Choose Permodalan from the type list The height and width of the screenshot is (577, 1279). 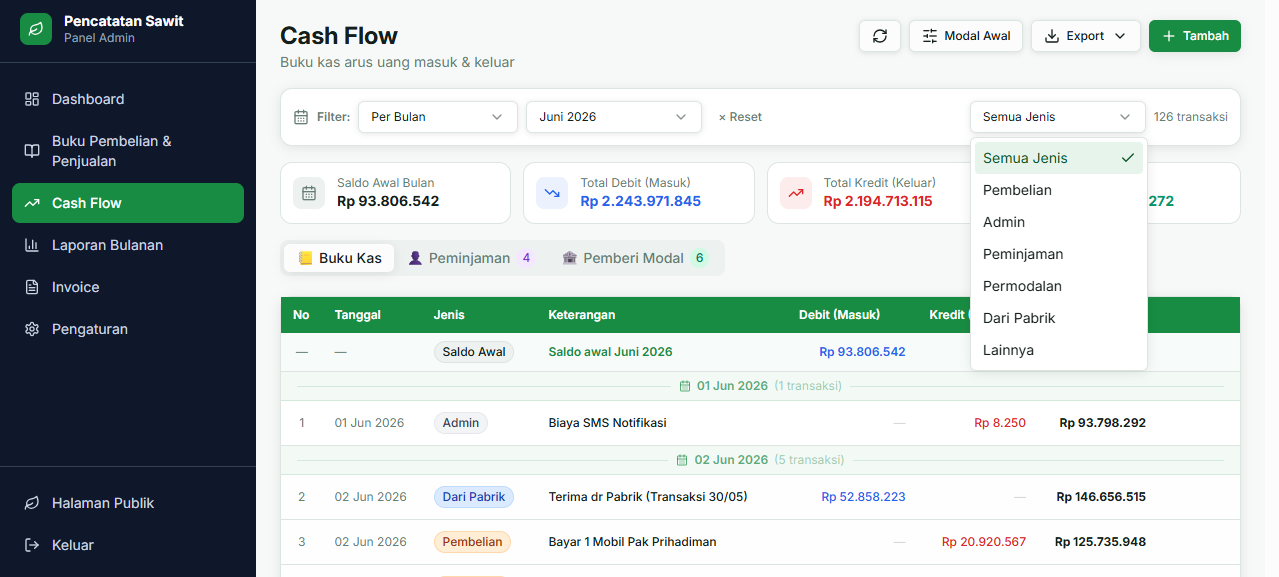pyautogui.click(x=1059, y=286)
